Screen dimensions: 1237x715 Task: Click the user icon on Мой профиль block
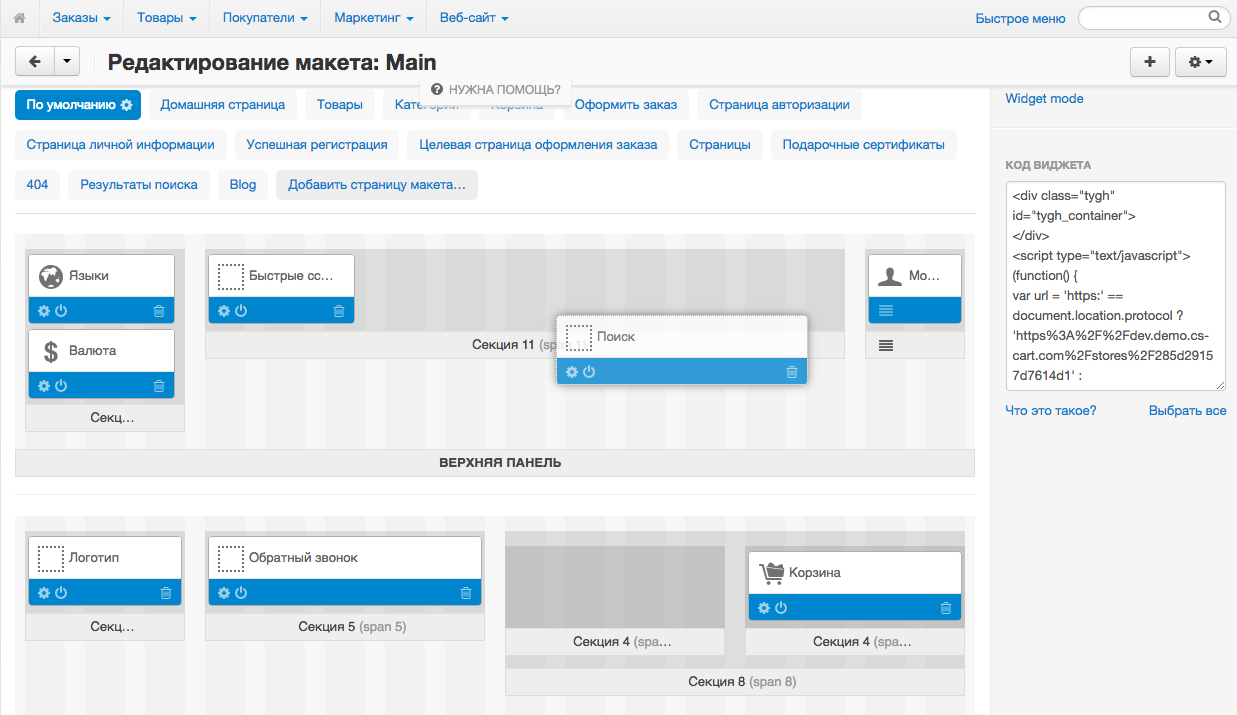click(x=890, y=275)
